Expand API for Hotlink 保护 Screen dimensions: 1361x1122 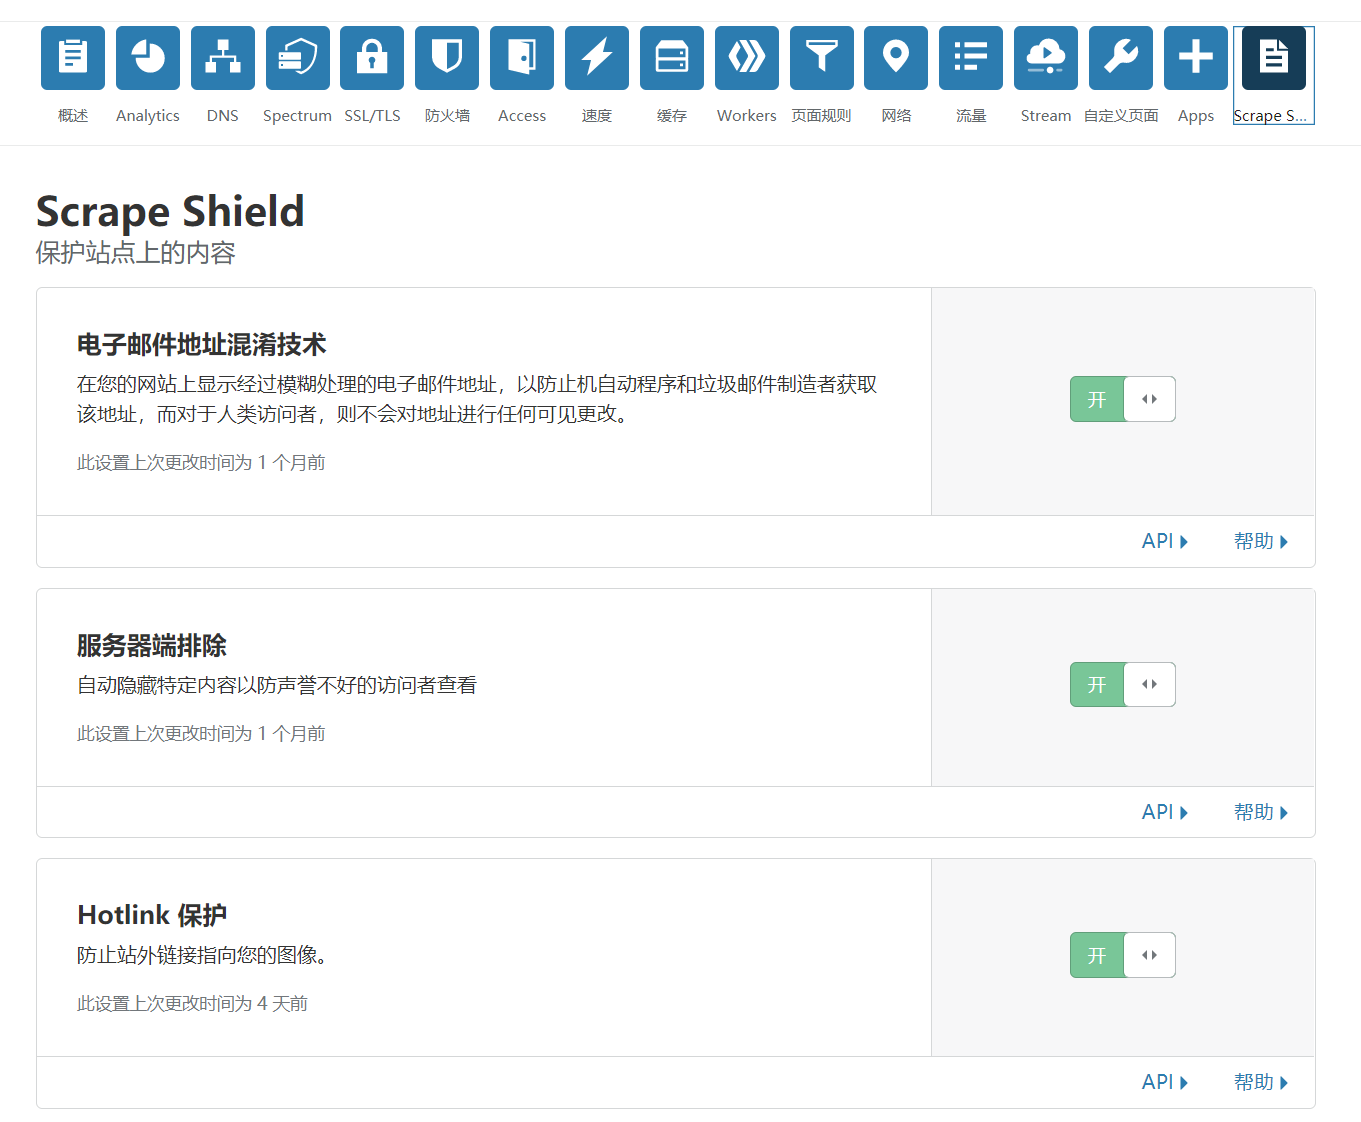tap(1165, 1082)
